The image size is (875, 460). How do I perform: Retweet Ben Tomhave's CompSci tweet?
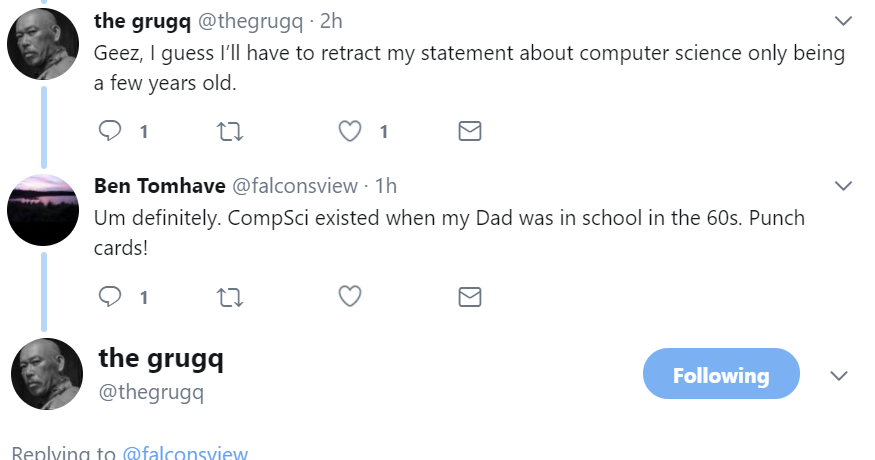coord(230,296)
